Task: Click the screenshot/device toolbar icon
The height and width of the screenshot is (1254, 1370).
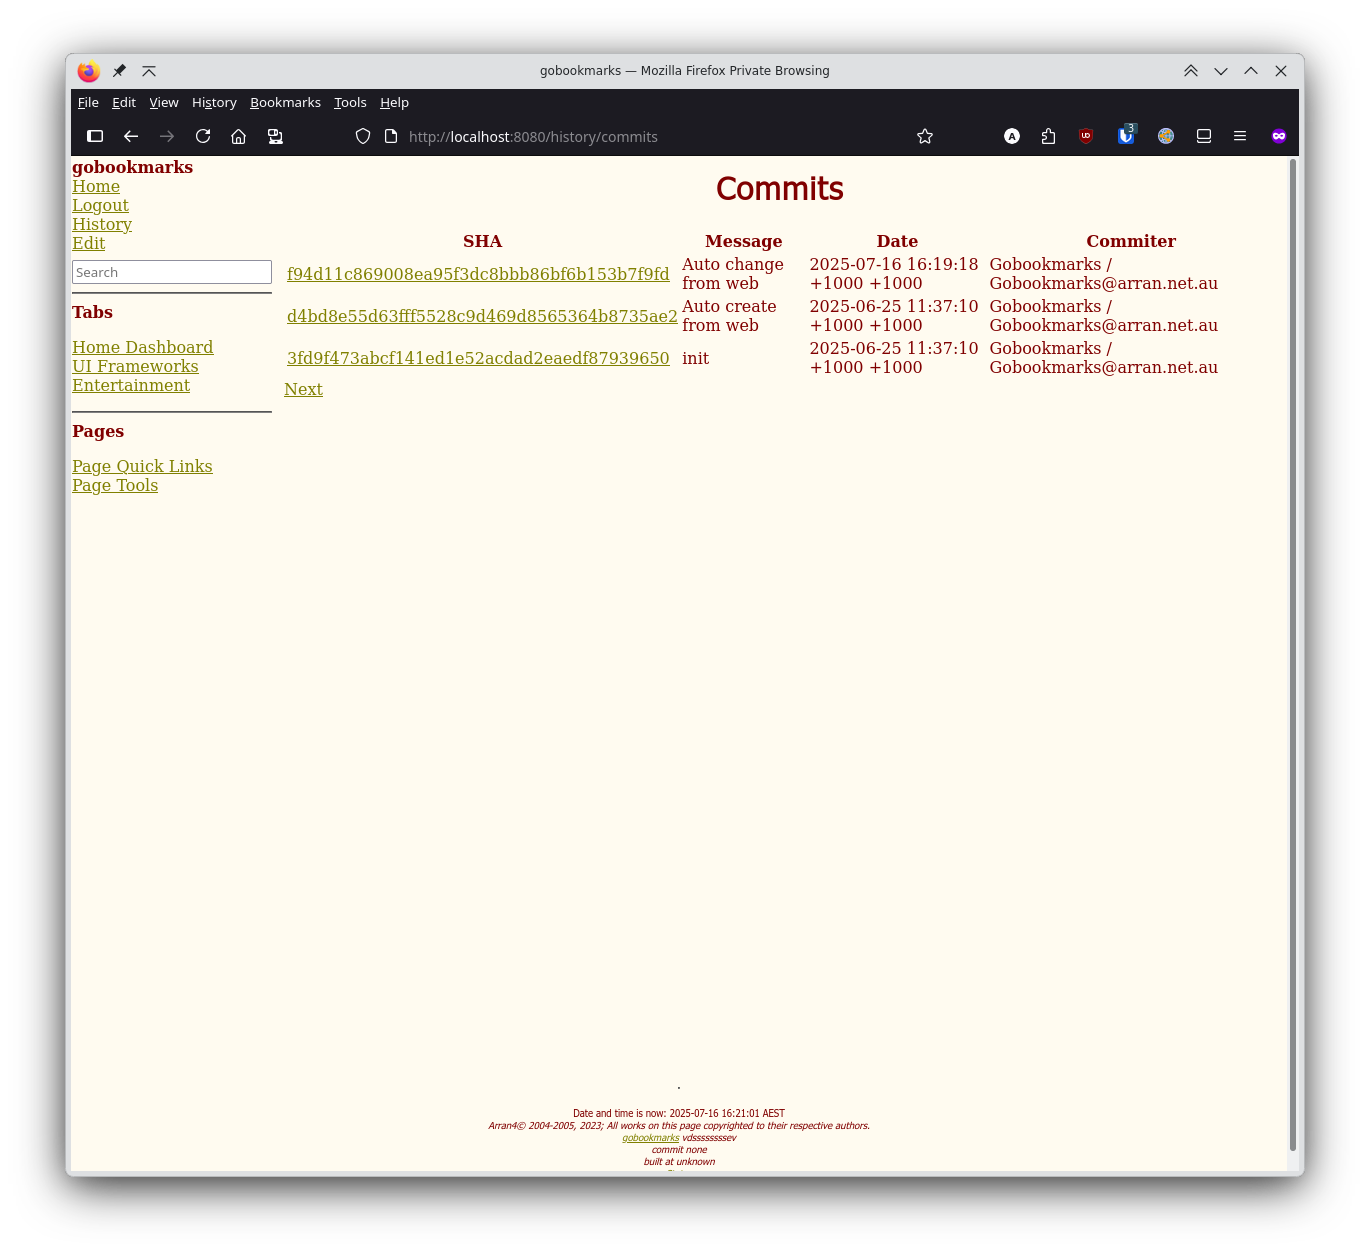Action: tap(275, 136)
